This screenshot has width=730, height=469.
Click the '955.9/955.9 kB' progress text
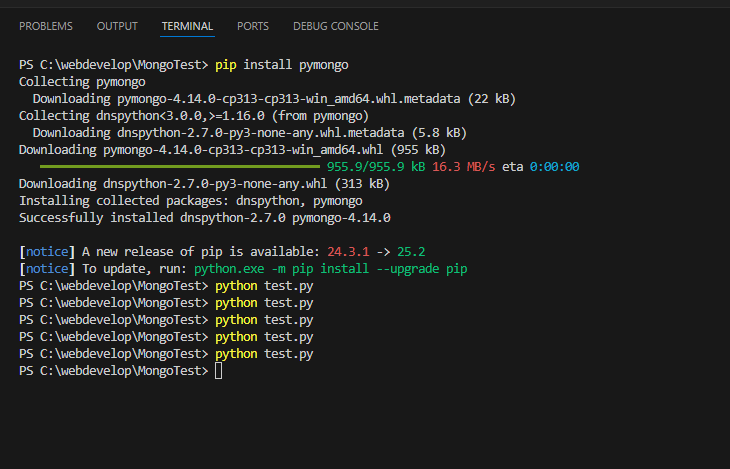[x=376, y=167]
